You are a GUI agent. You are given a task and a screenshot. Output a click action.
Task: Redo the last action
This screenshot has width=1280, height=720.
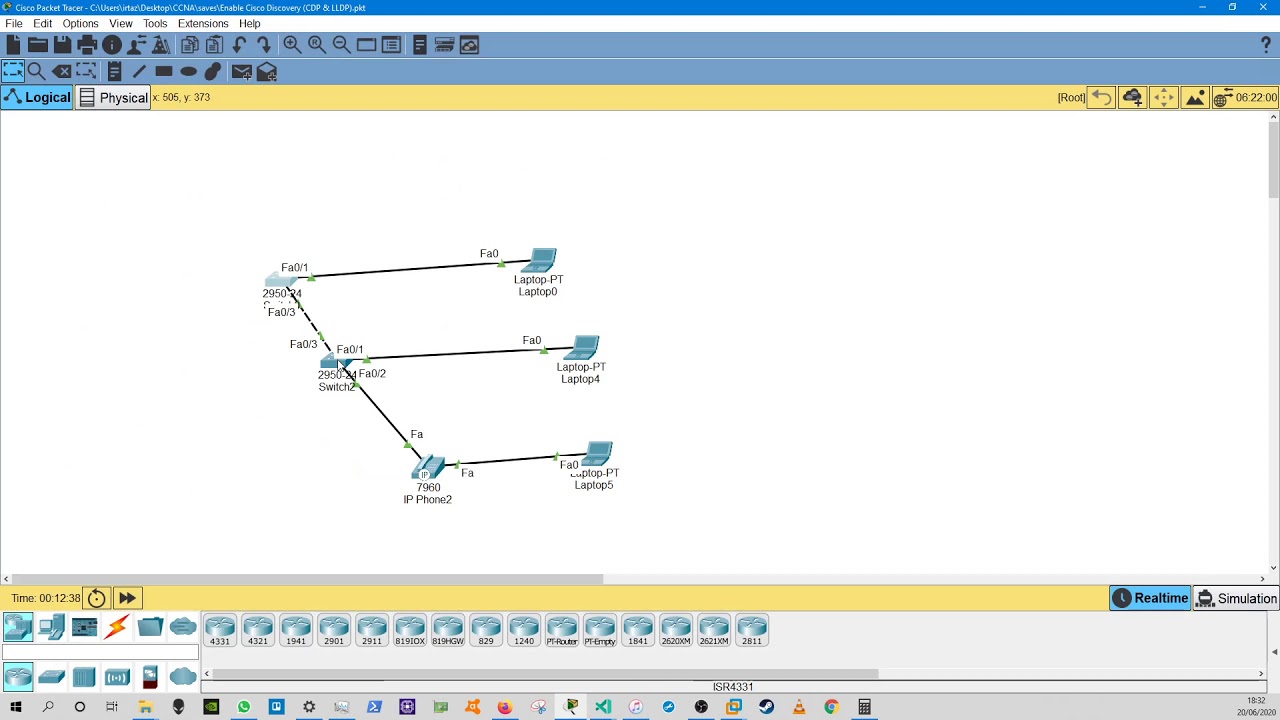263,45
